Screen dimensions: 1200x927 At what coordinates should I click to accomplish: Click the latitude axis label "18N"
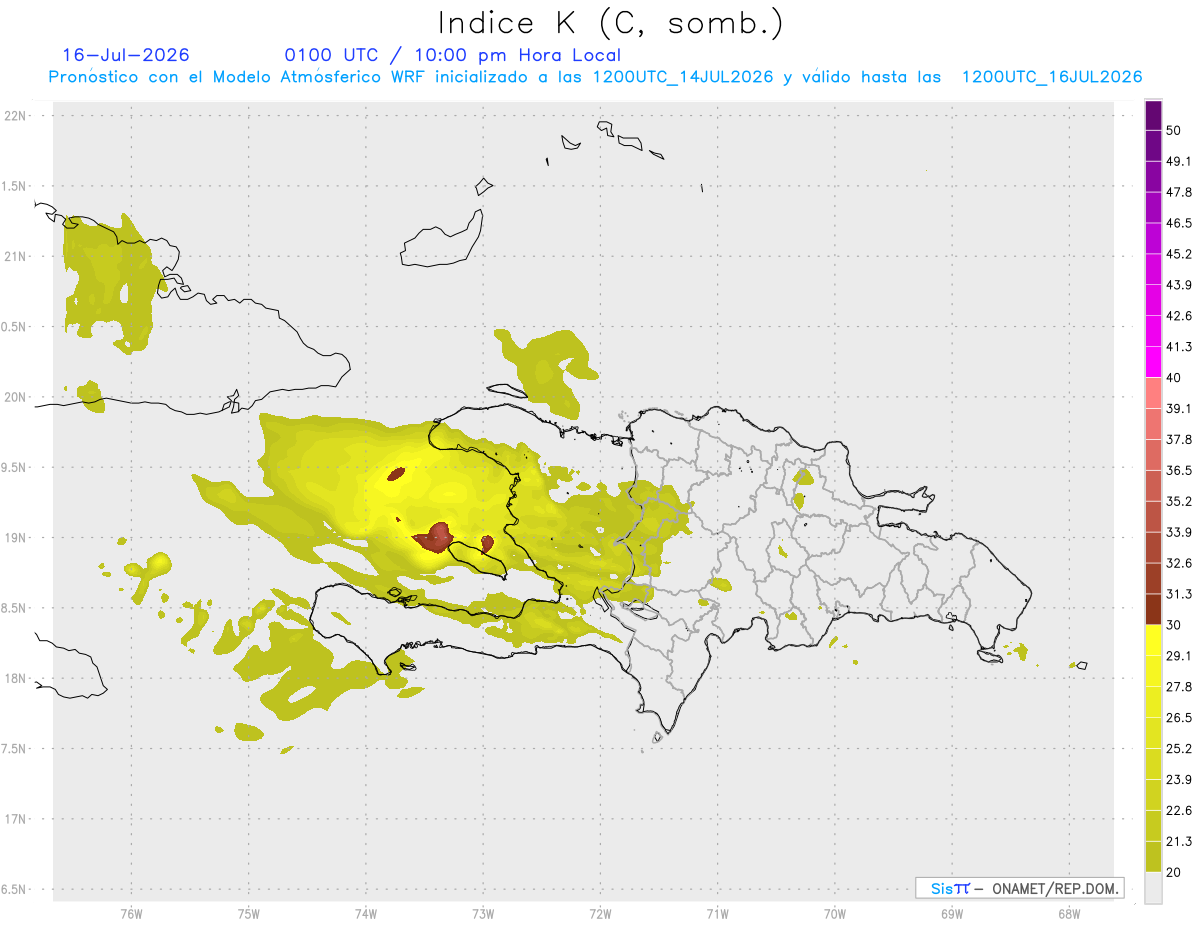(17, 678)
